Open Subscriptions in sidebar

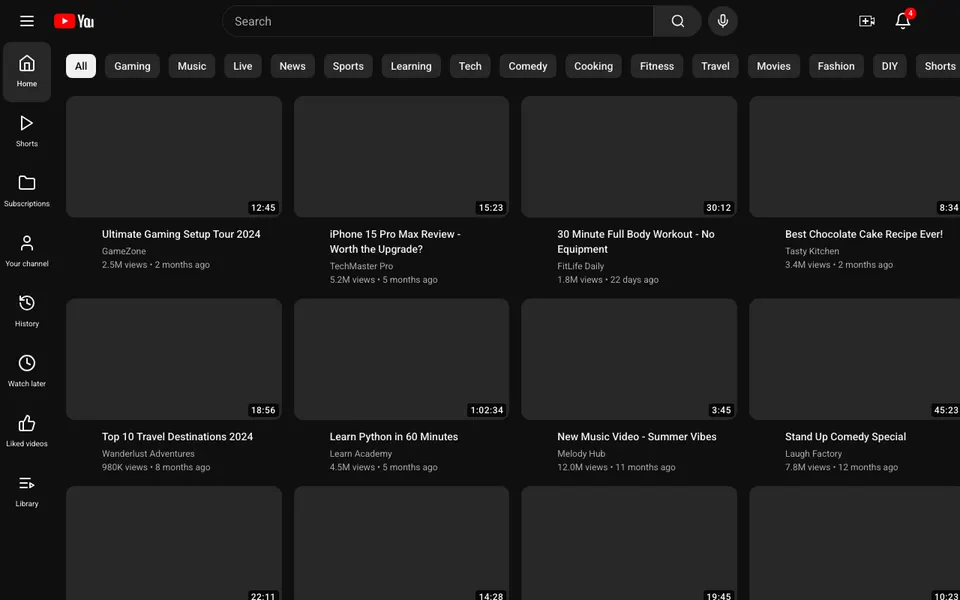(x=27, y=192)
